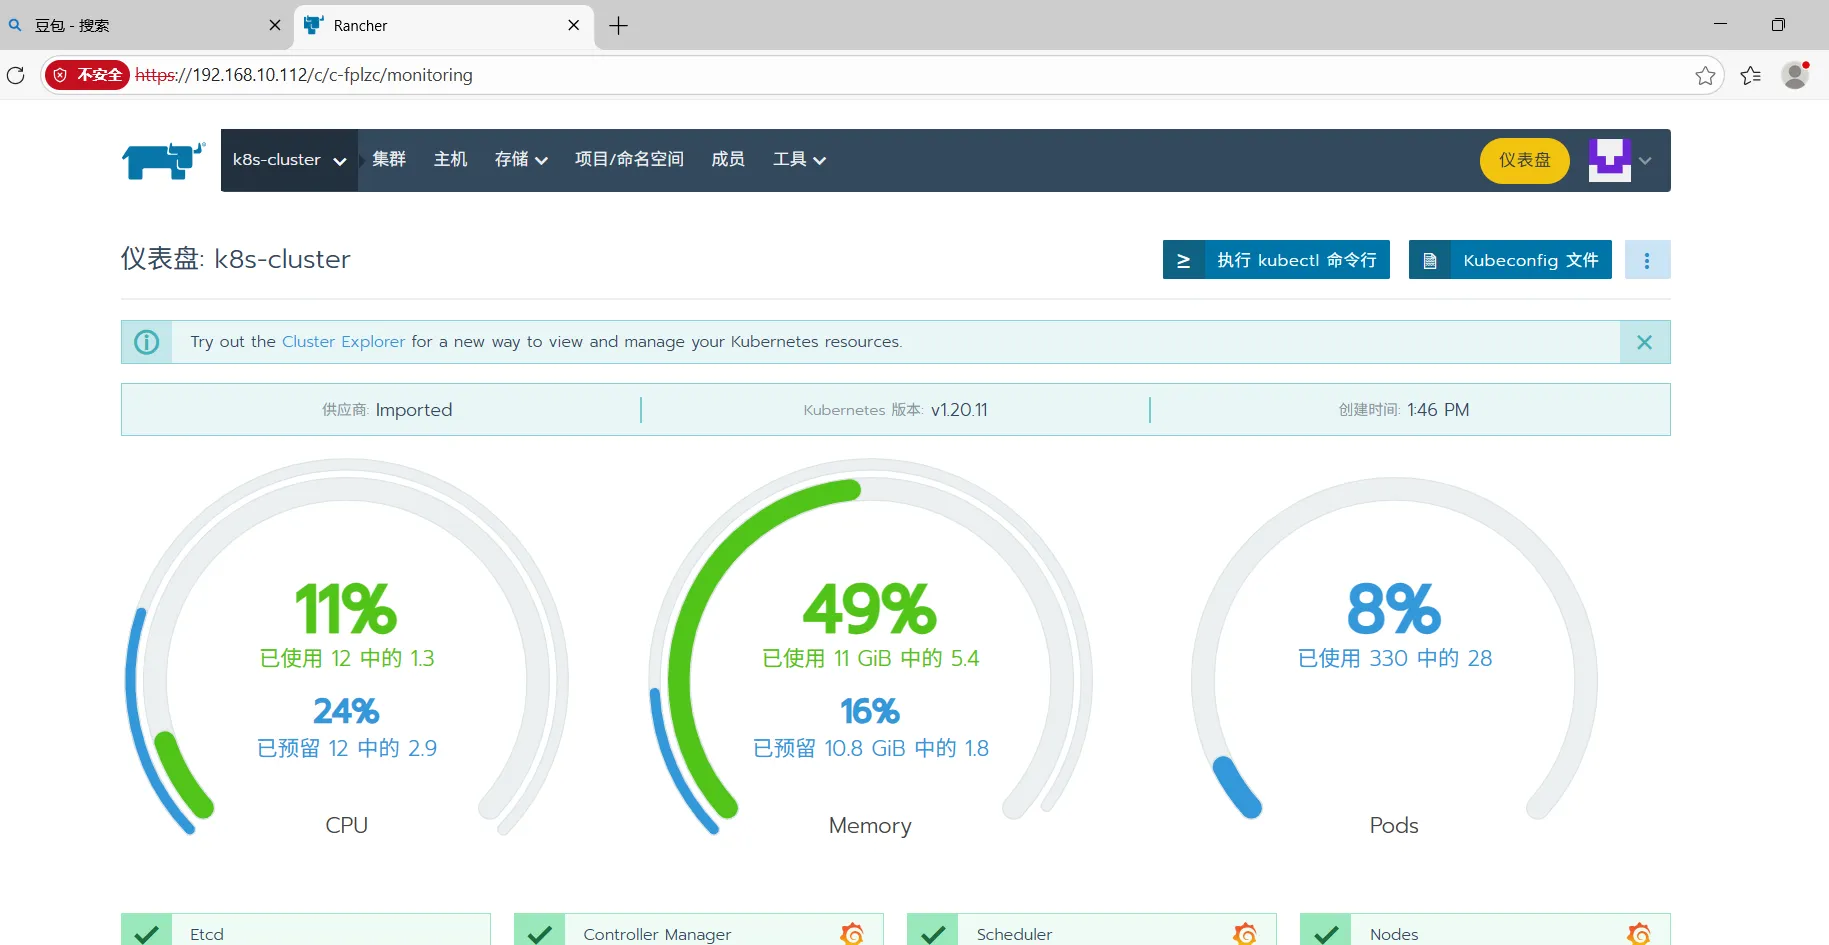Expand the 工具 dropdown menu
This screenshot has height=945, width=1829.
pos(799,160)
